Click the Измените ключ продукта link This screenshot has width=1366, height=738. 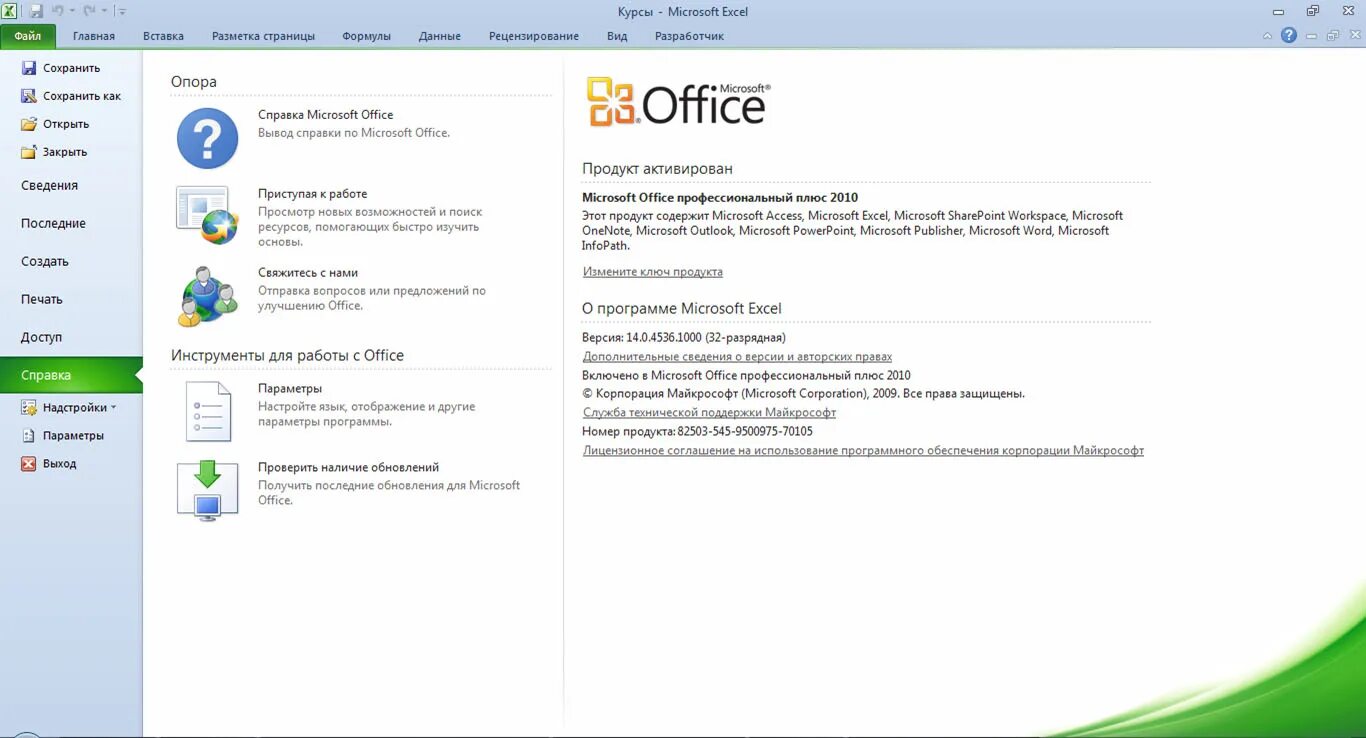652,272
